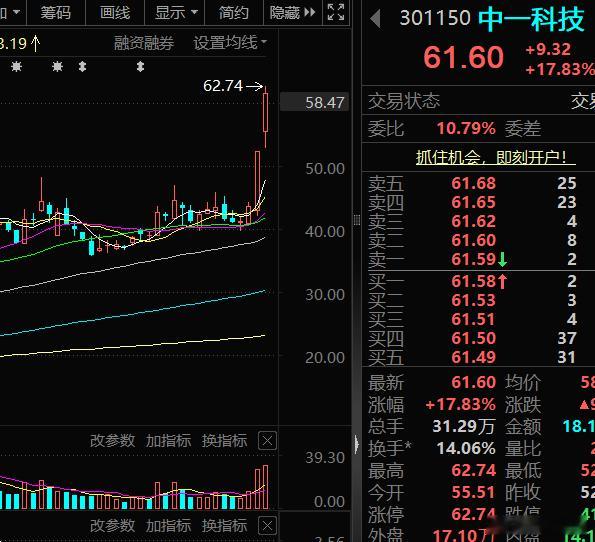
Task: Click the diamond marker beside second star
Action: pos(82,67)
